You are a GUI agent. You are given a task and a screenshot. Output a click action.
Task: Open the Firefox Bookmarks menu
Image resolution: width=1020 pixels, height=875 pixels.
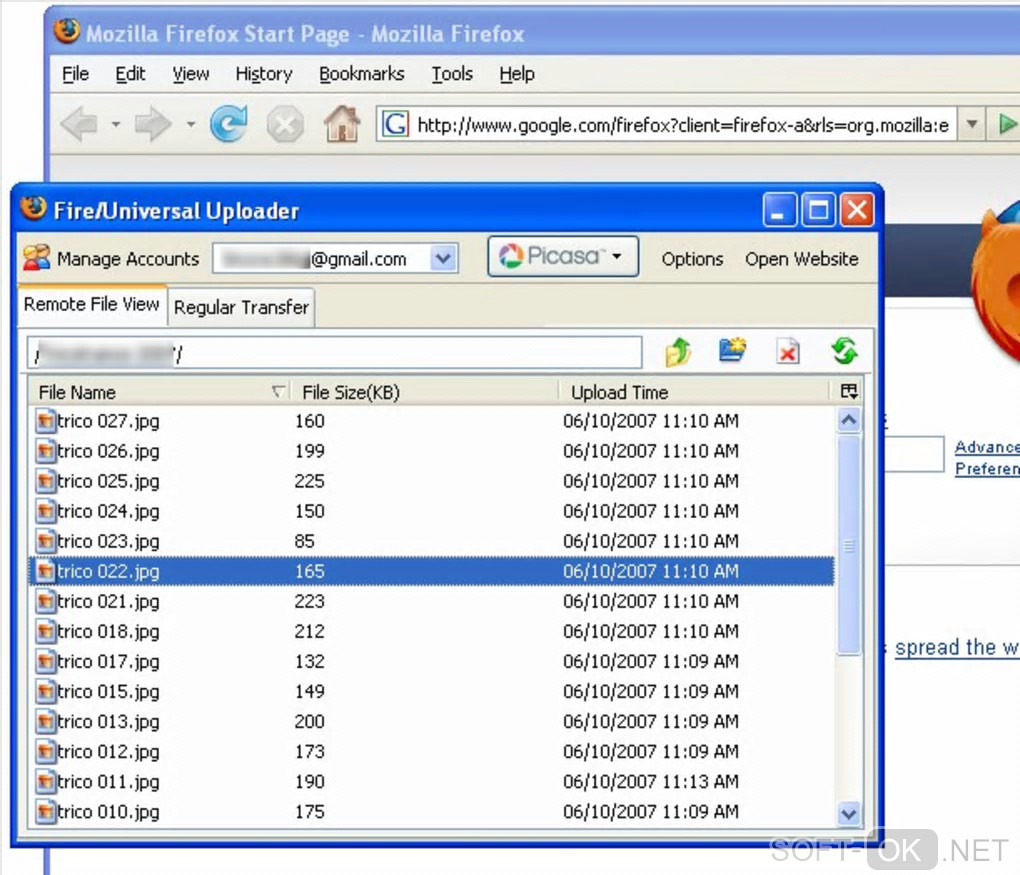coord(362,74)
